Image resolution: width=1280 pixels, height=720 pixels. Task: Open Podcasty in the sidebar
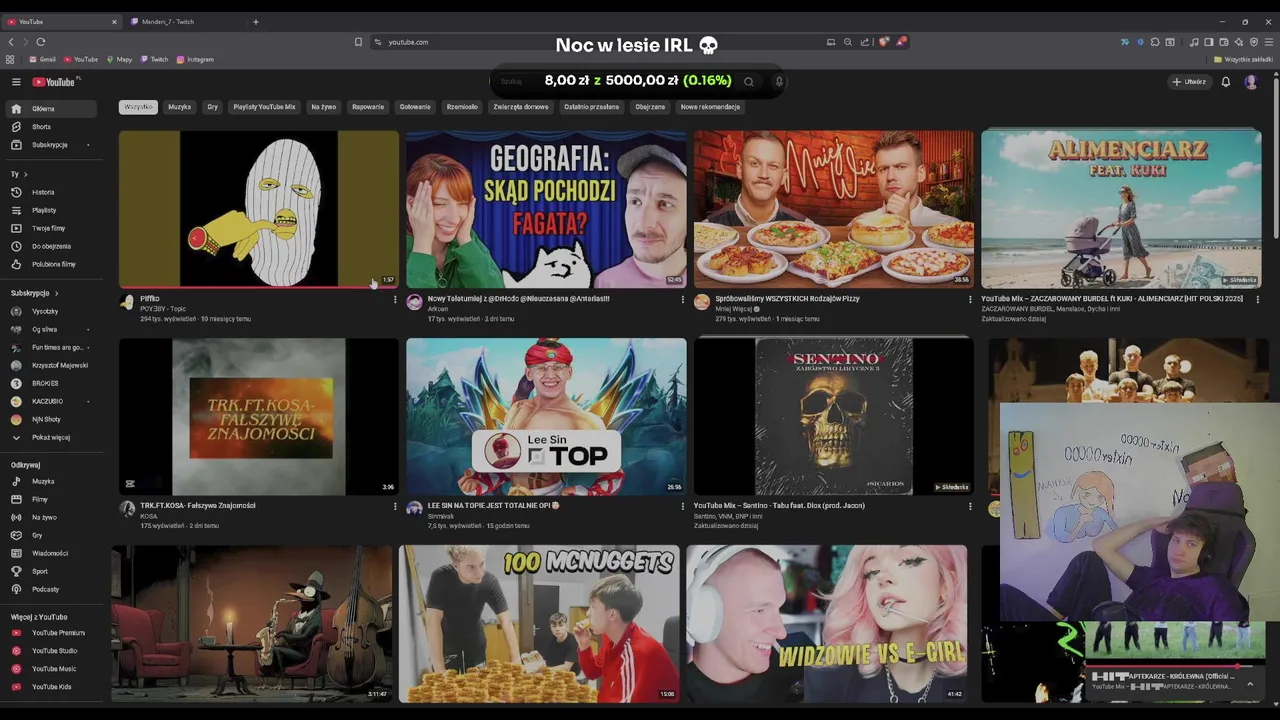51,589
